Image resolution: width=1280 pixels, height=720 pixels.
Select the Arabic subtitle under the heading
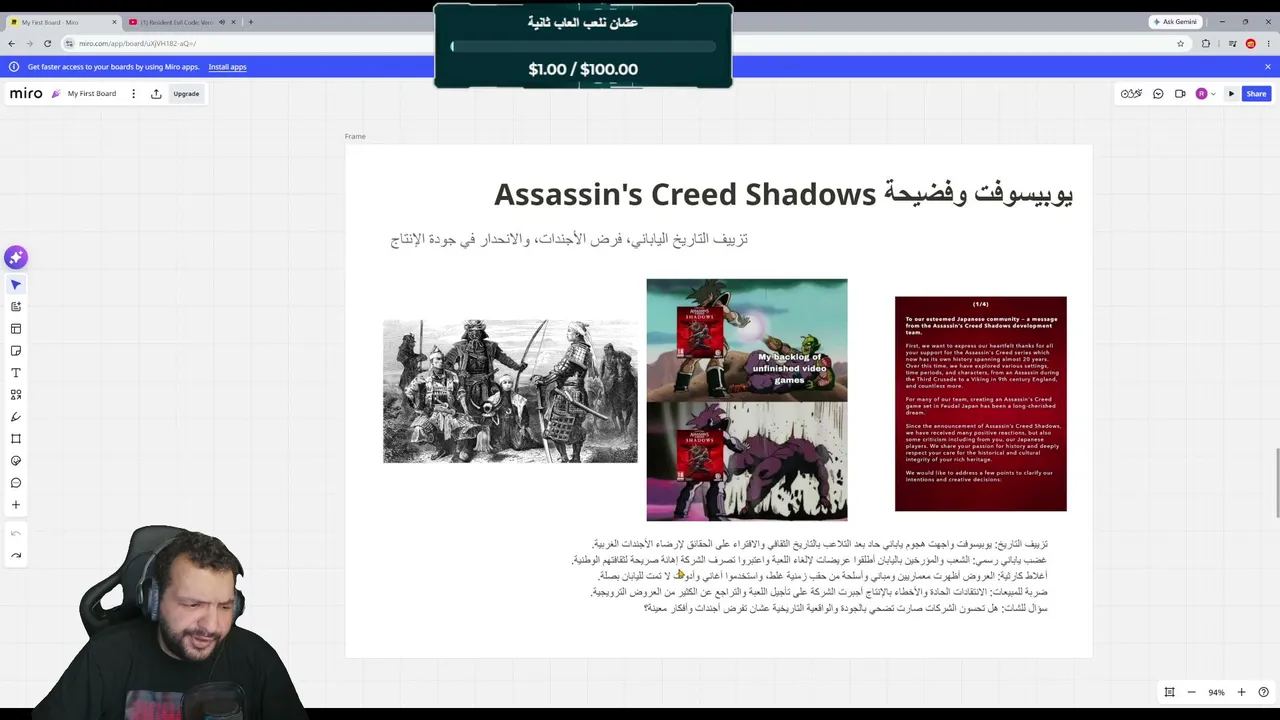click(x=569, y=239)
